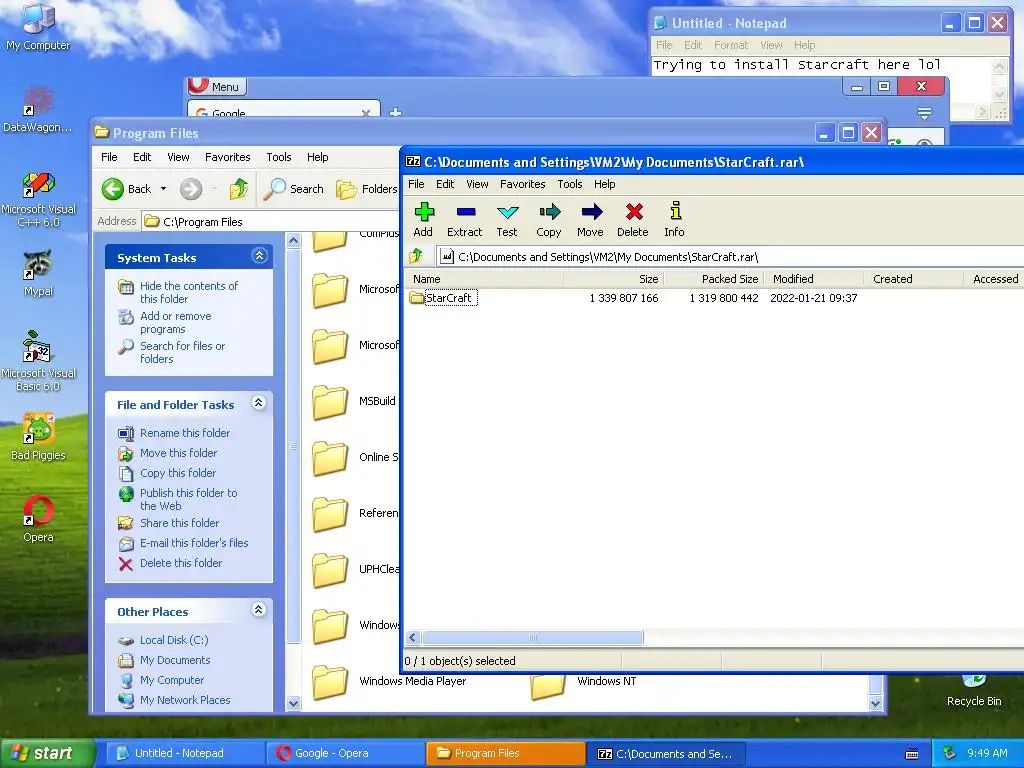Open My Network Places link
Viewport: 1024px width, 768px height.
pyautogui.click(x=185, y=700)
